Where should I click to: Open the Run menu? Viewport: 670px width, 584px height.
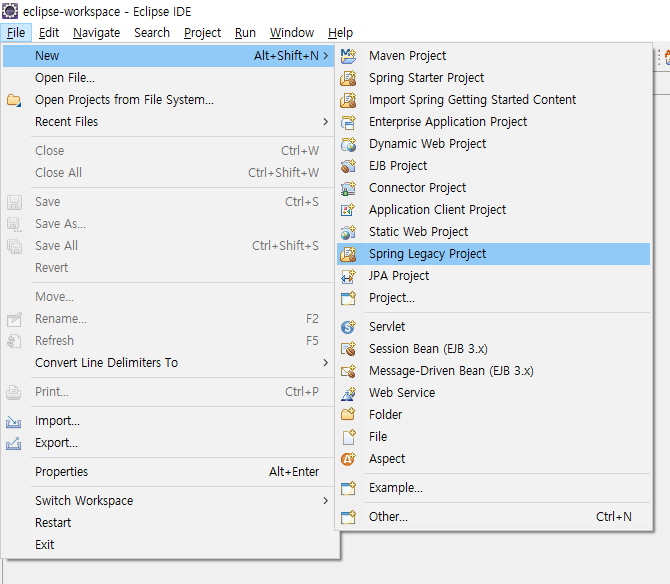(245, 33)
